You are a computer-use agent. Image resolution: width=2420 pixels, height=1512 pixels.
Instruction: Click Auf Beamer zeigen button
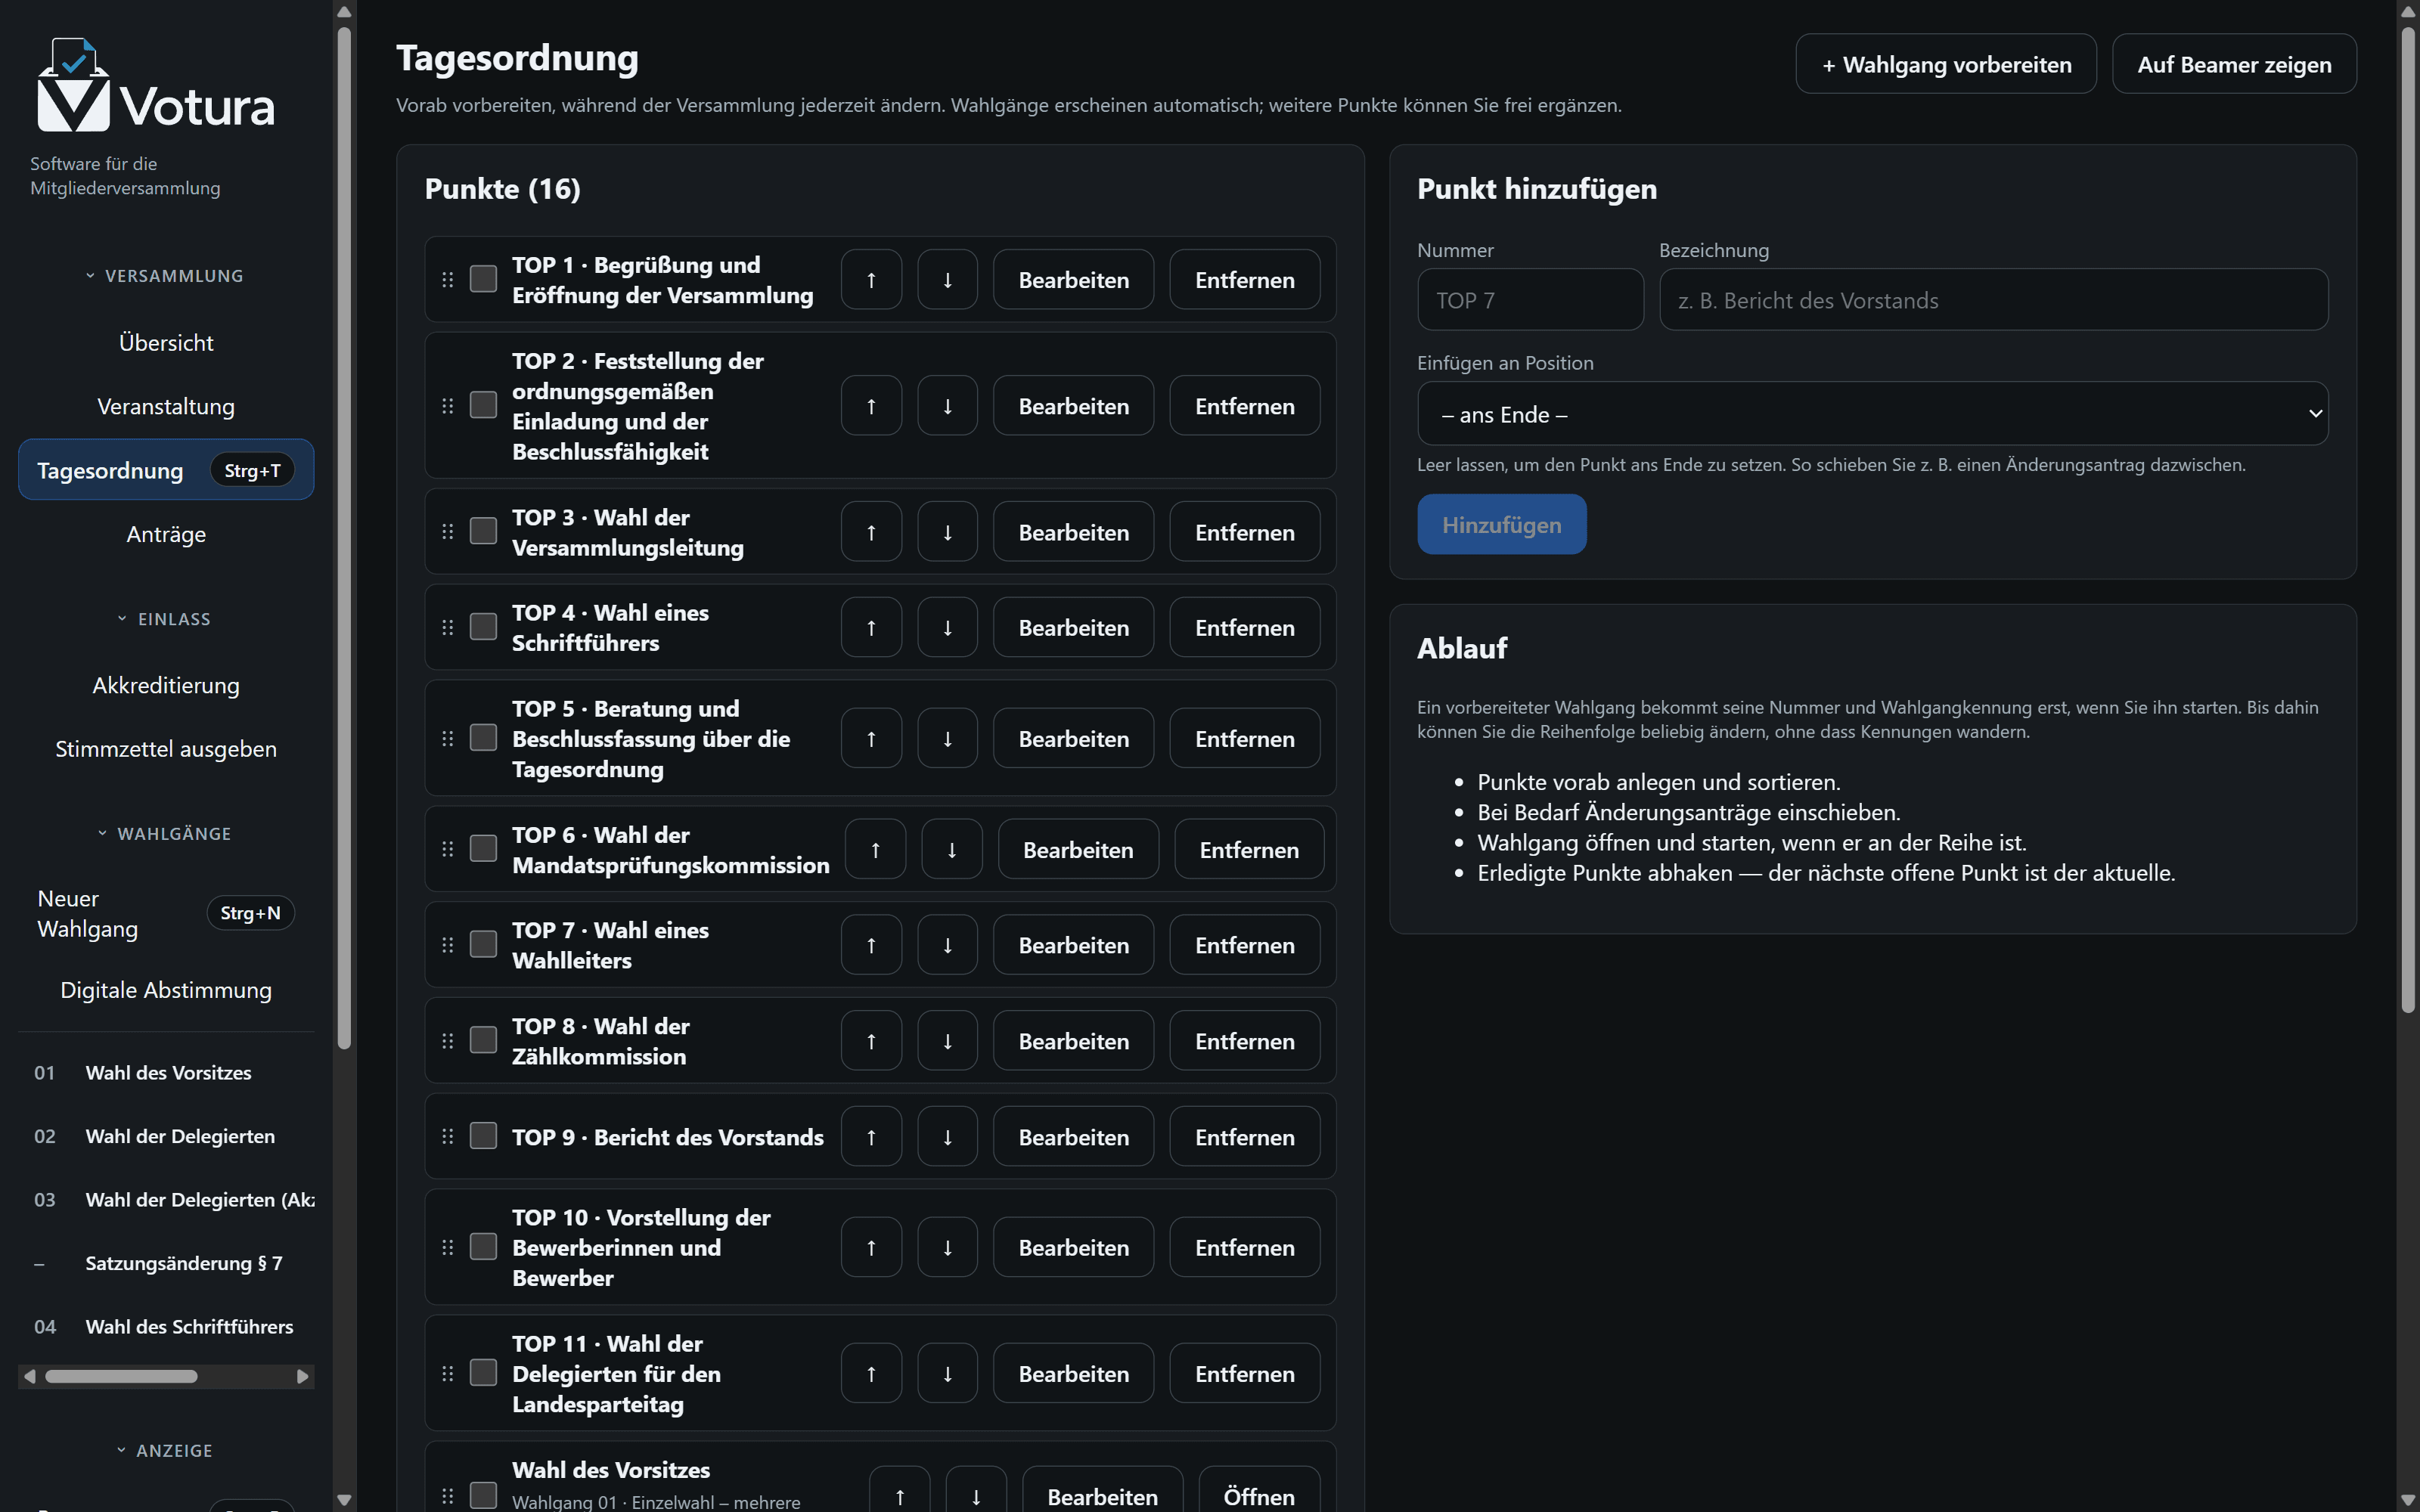(2234, 65)
